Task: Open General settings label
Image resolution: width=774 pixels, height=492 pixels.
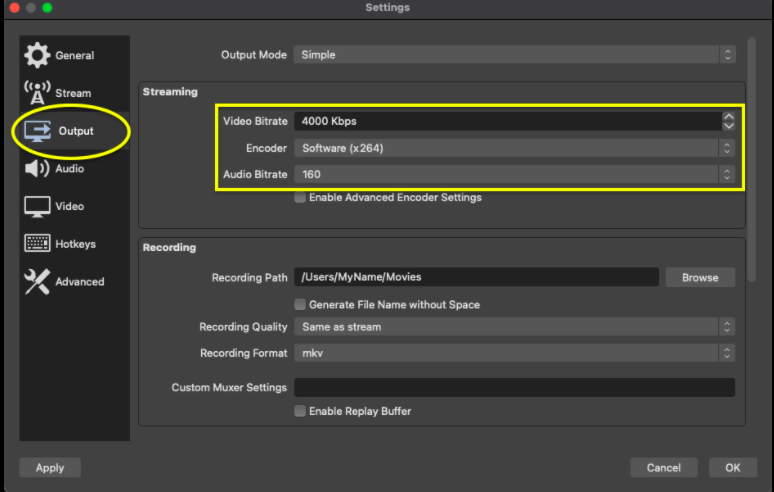Action: [75, 55]
